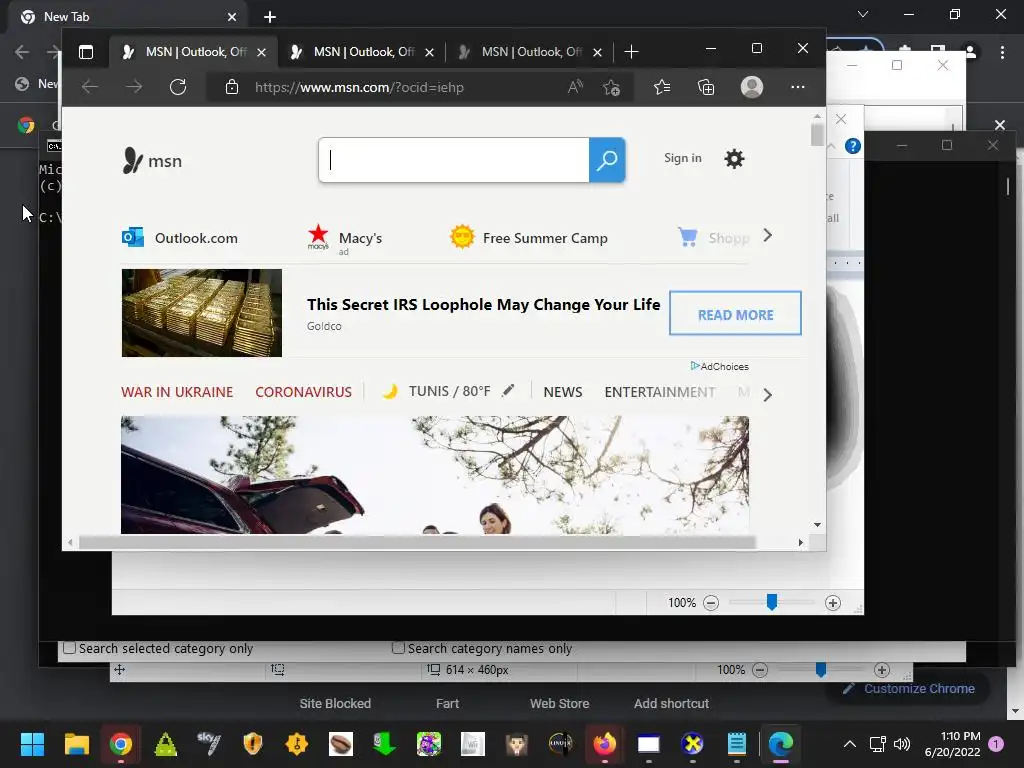The width and height of the screenshot is (1024, 768).
Task: Open Edge Settings and more menu
Action: click(x=797, y=87)
